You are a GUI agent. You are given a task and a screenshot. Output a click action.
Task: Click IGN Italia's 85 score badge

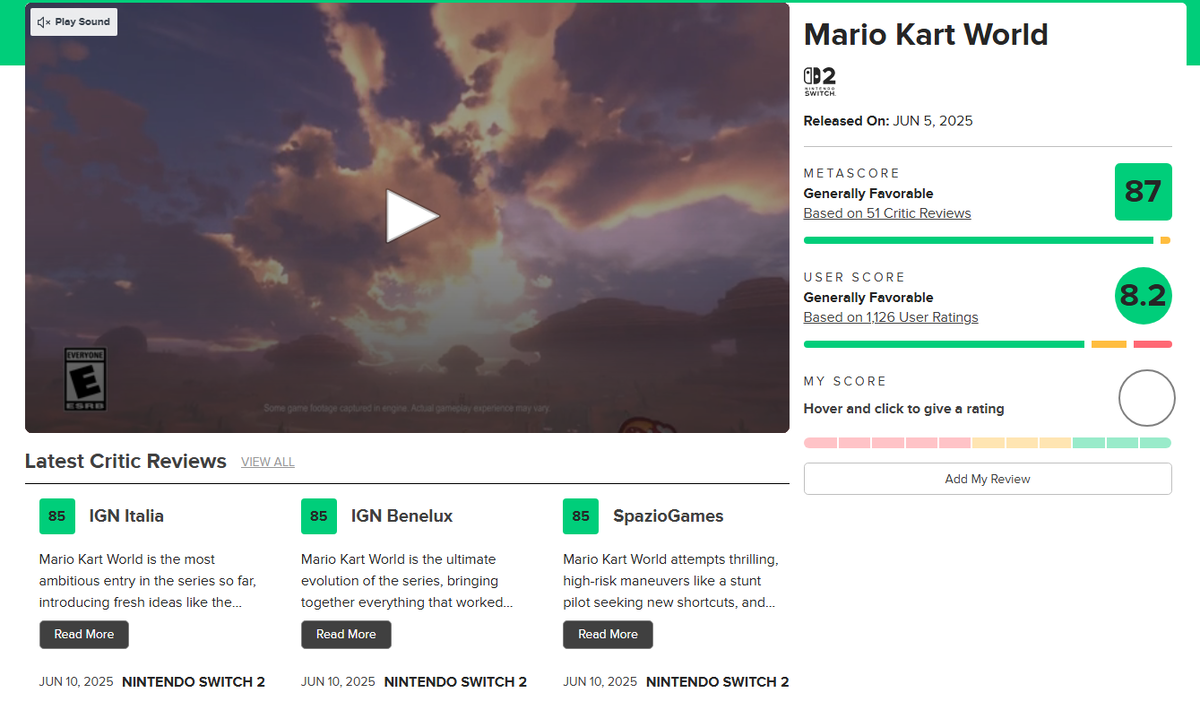click(57, 516)
